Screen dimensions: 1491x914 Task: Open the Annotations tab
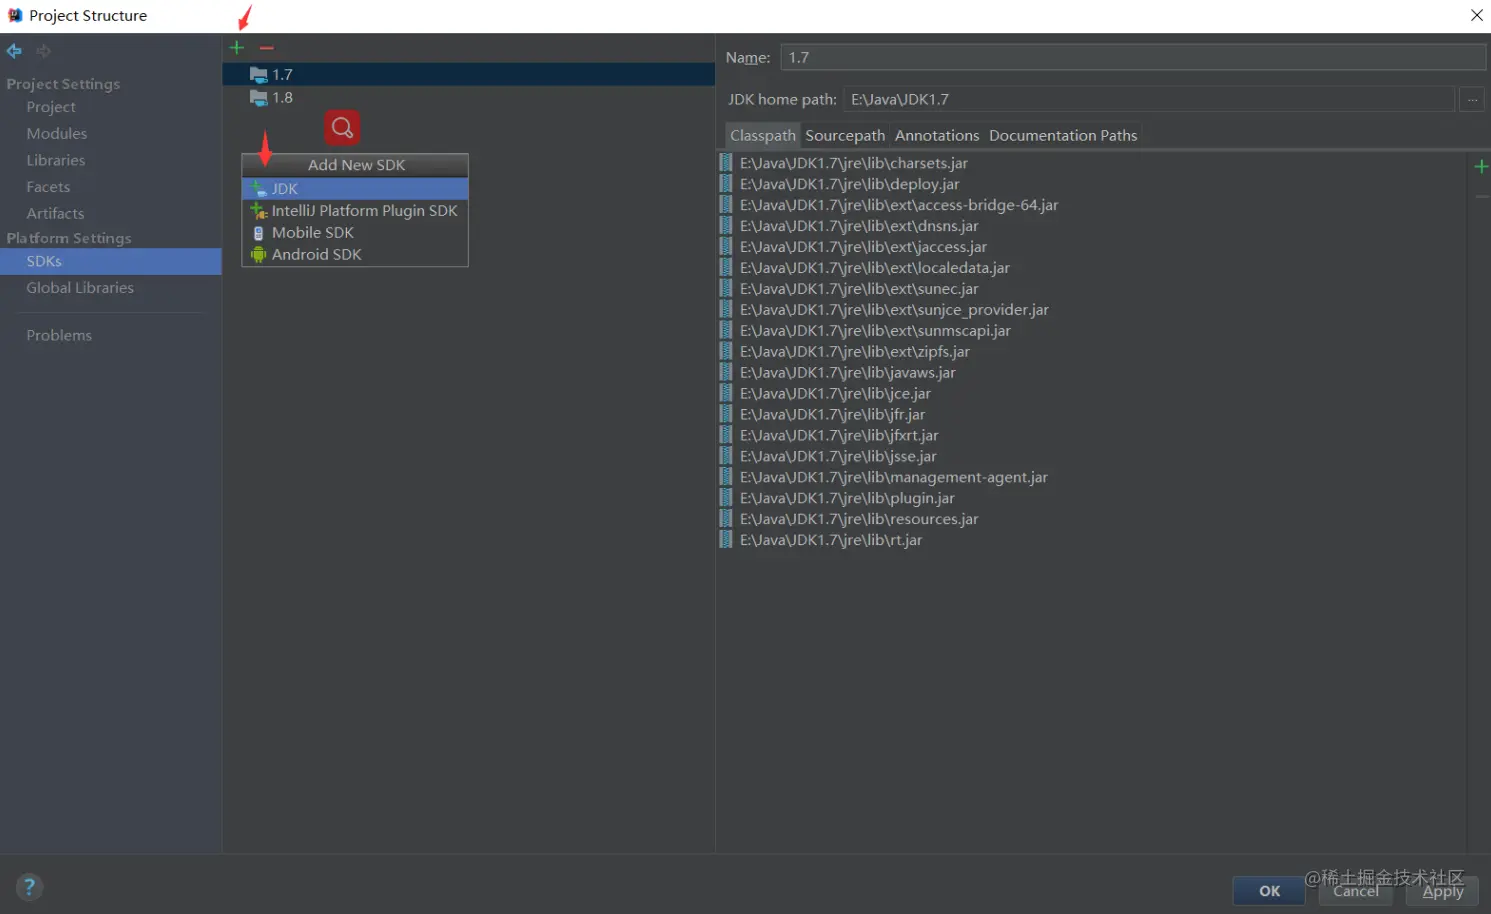(x=937, y=135)
